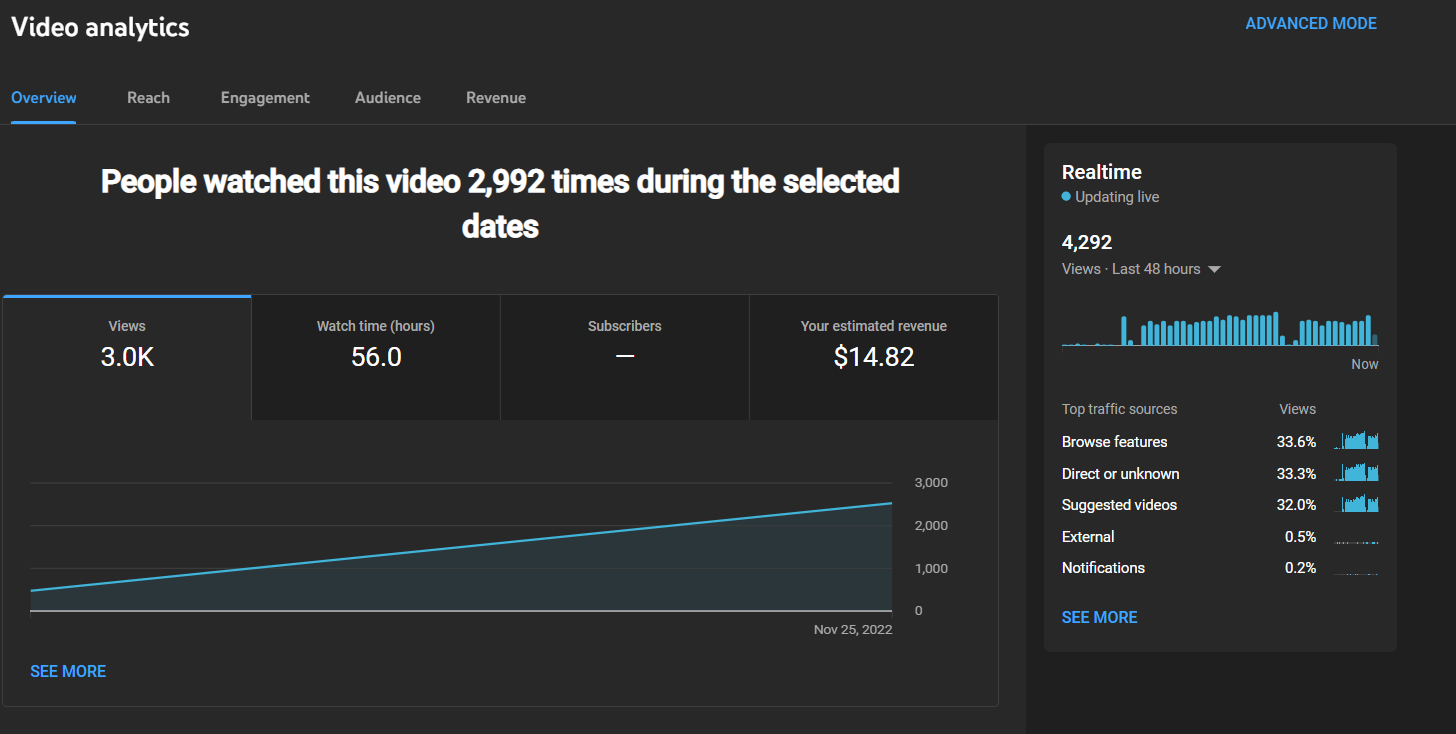Screen dimensions: 1456x734
Task: Click SEE MORE in the Realtime panel
Action: (1099, 618)
